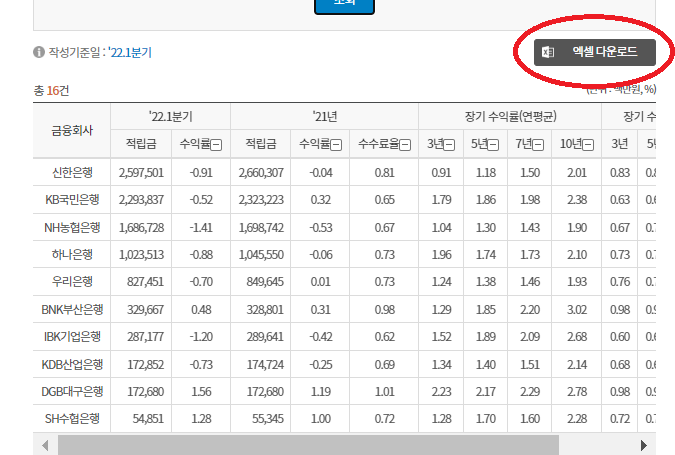Click the left scroll arrow of table
Image resolution: width=675 pixels, height=455 pixels.
point(45,445)
